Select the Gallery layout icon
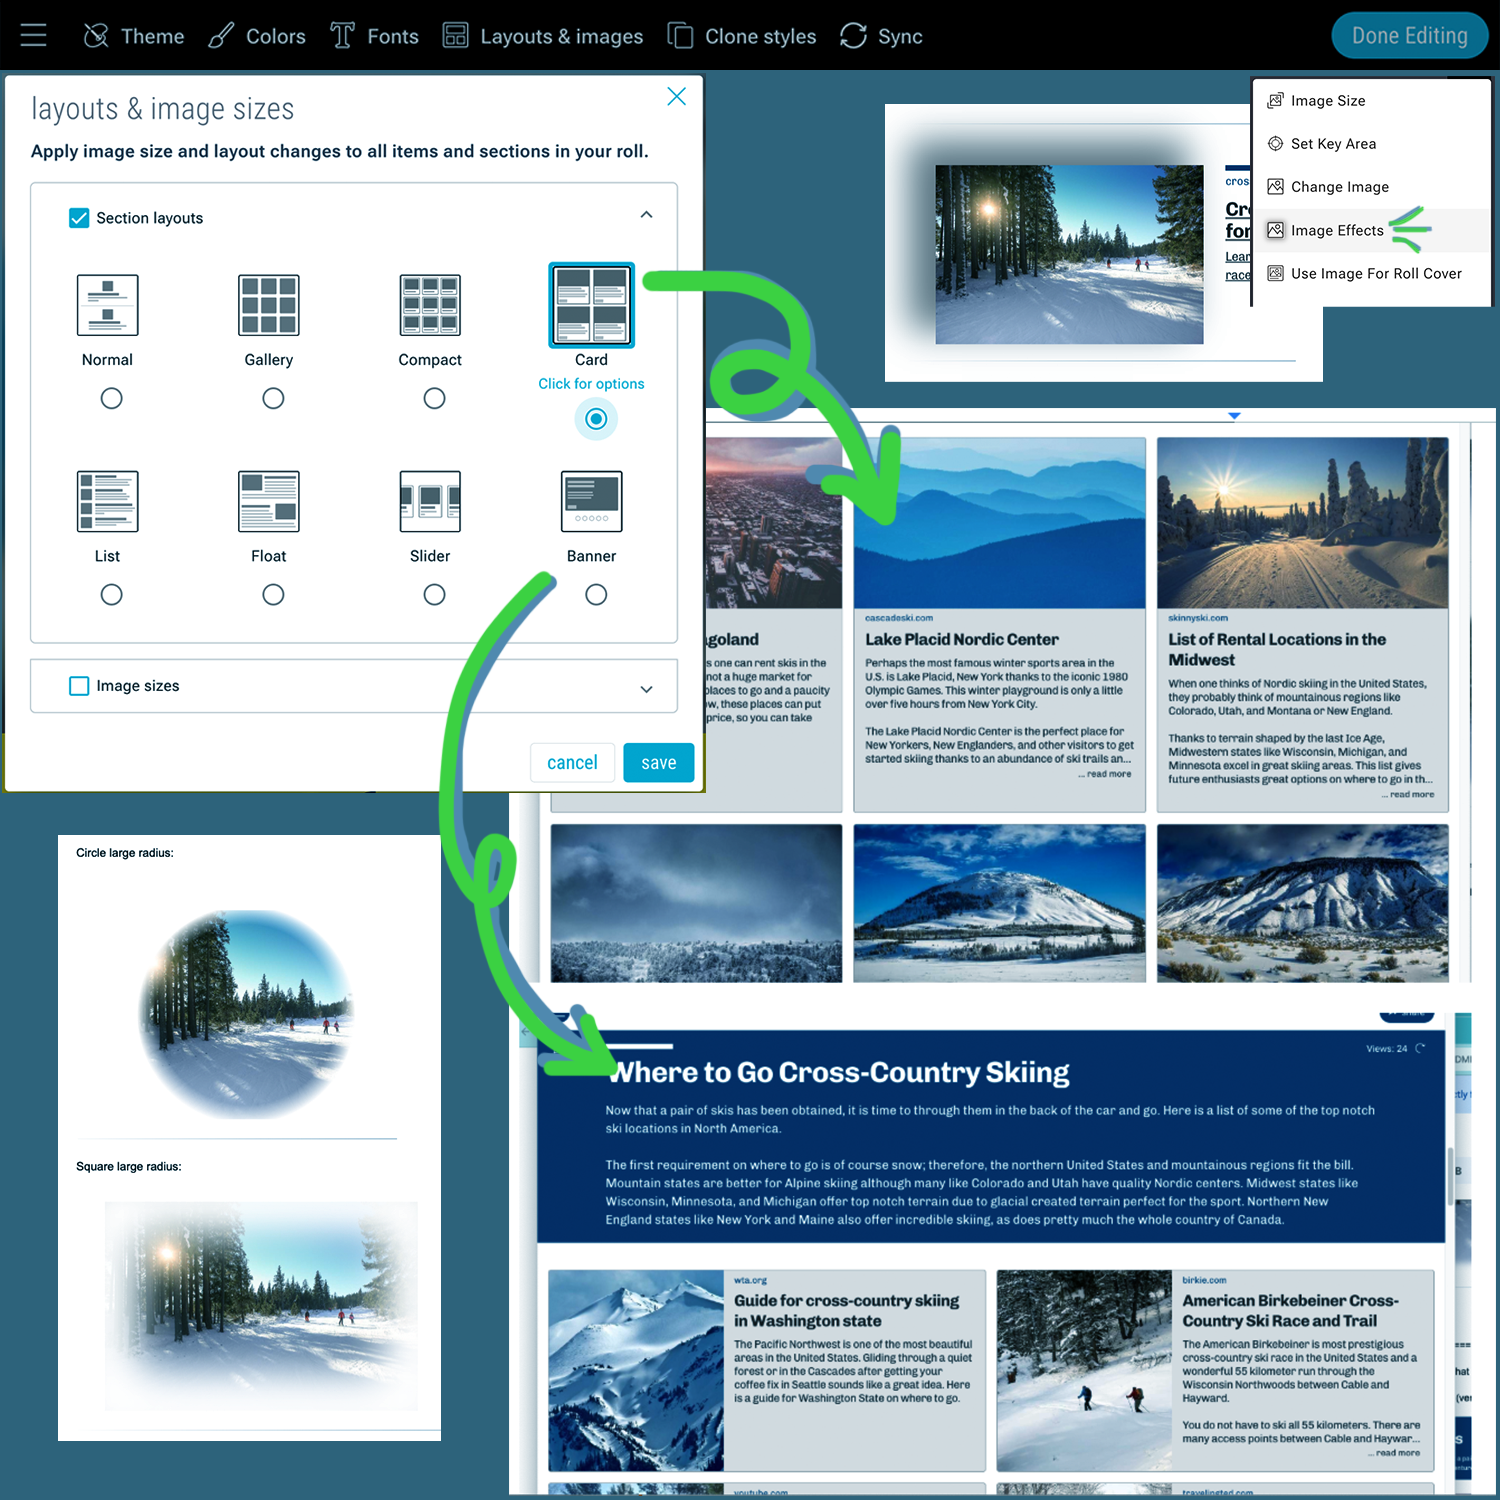This screenshot has height=1500, width=1500. click(268, 305)
